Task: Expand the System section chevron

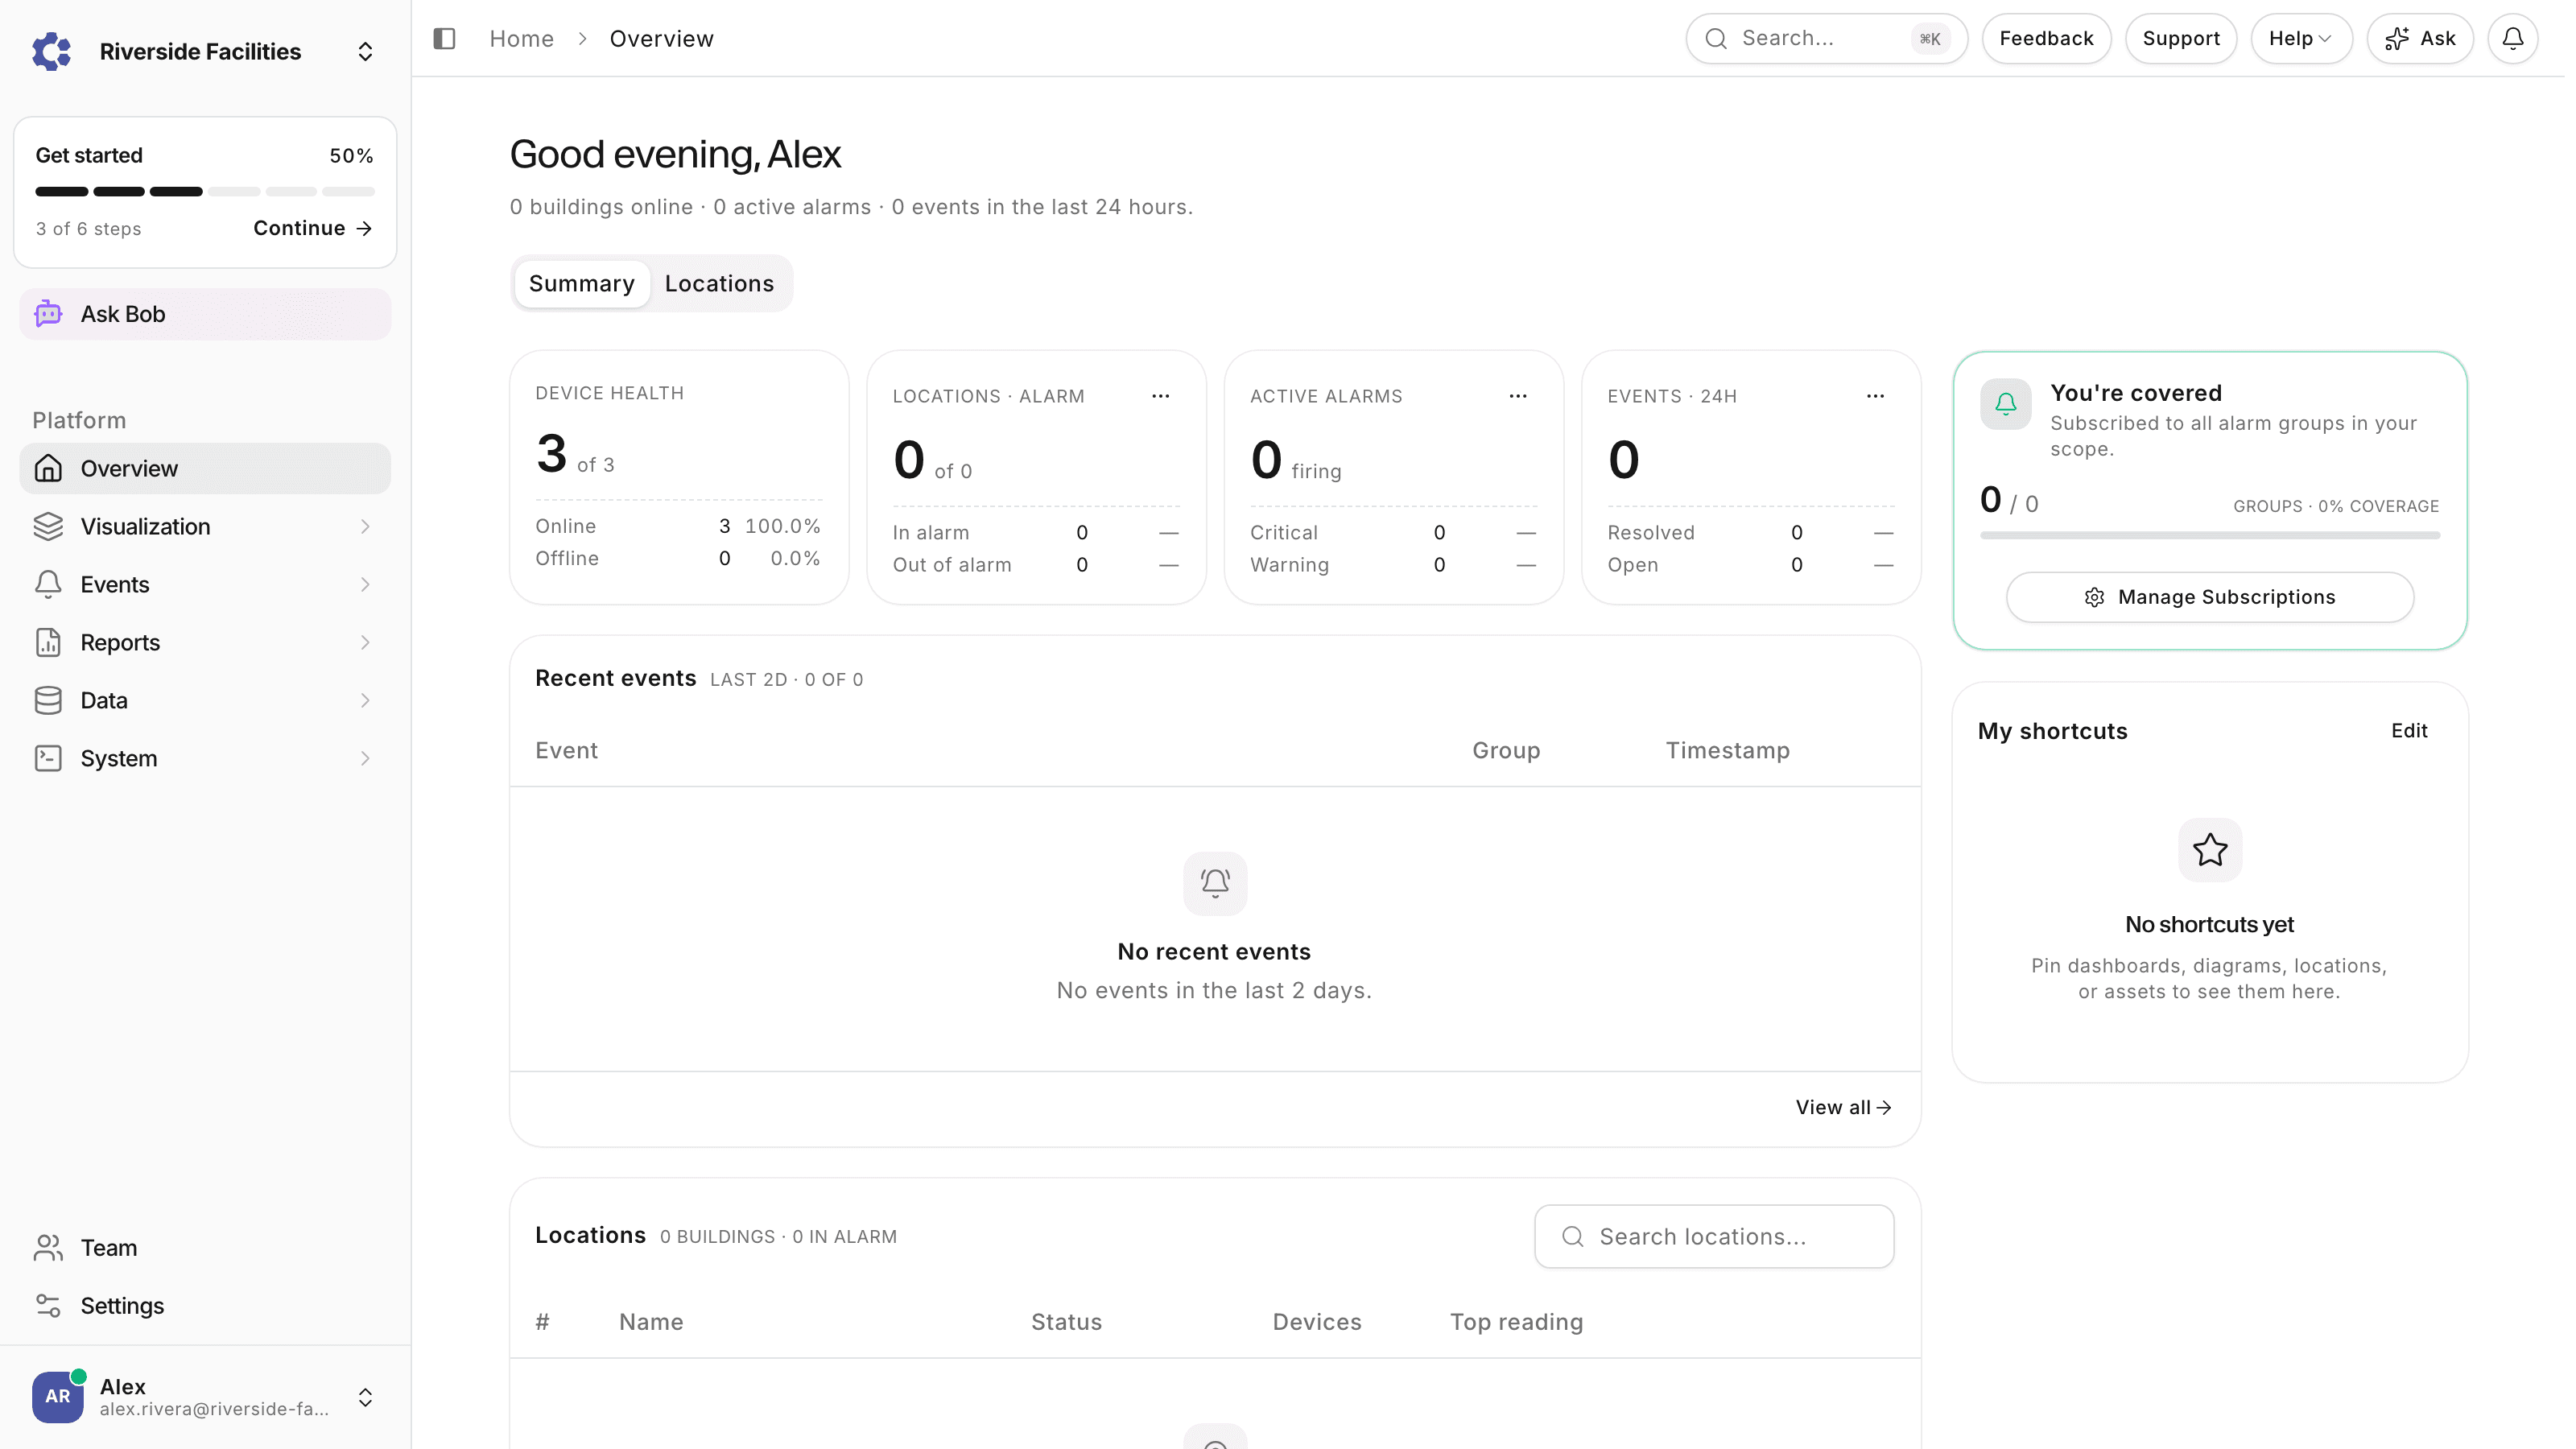Action: coord(365,758)
